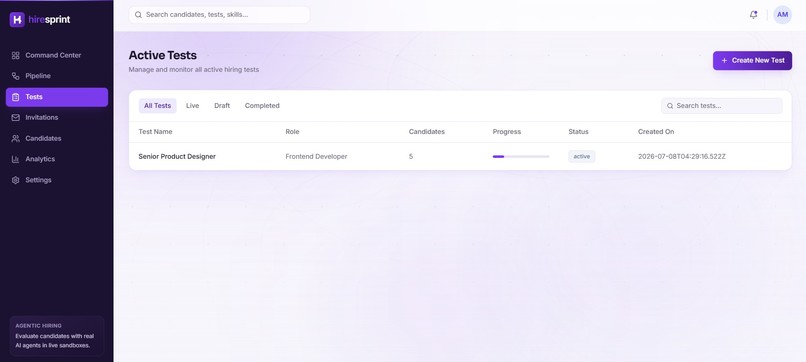Click the candidates count 5

point(411,156)
